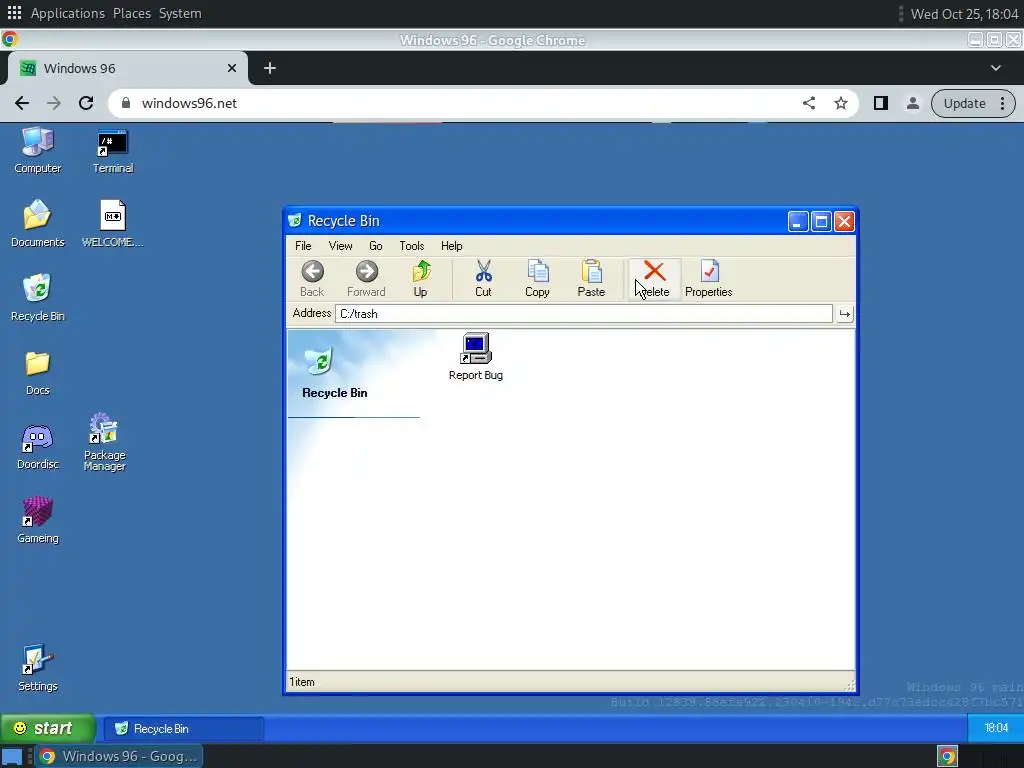The height and width of the screenshot is (768, 1024).
Task: Open Properties from the toolbar
Action: [x=709, y=279]
